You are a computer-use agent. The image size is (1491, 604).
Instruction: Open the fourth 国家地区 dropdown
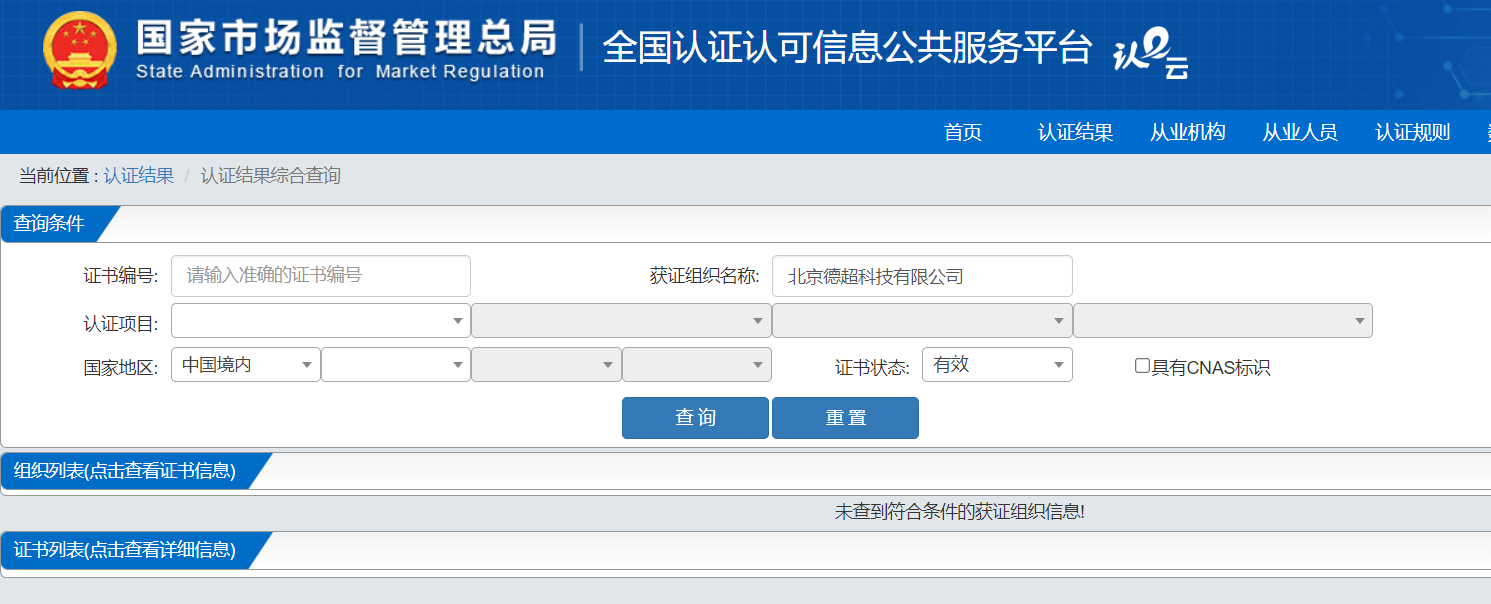[697, 365]
